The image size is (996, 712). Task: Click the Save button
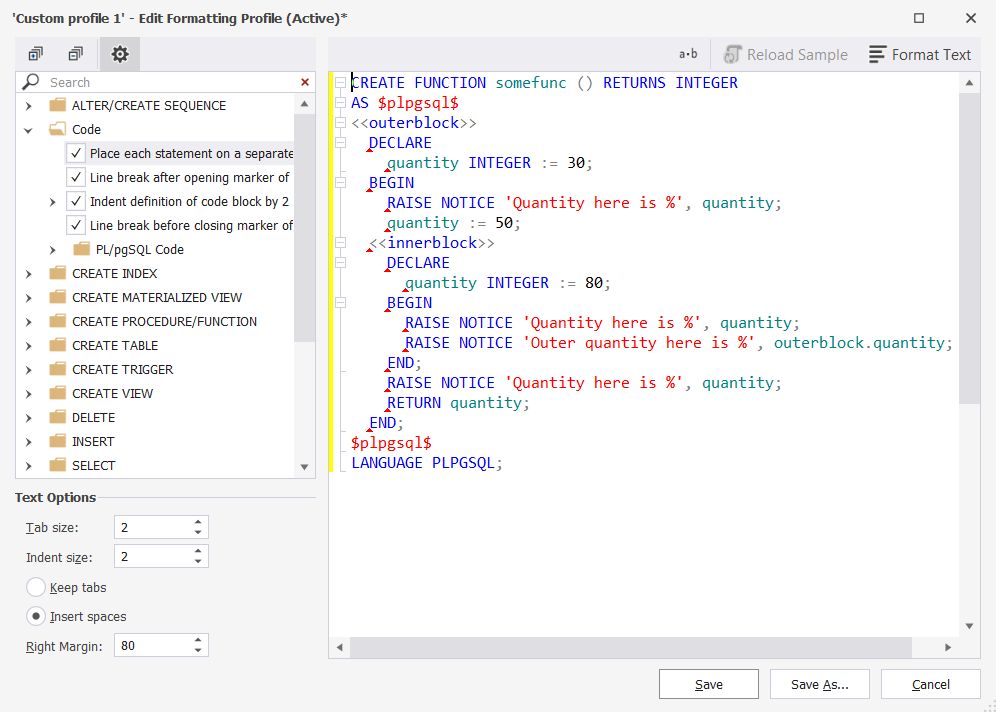point(708,684)
